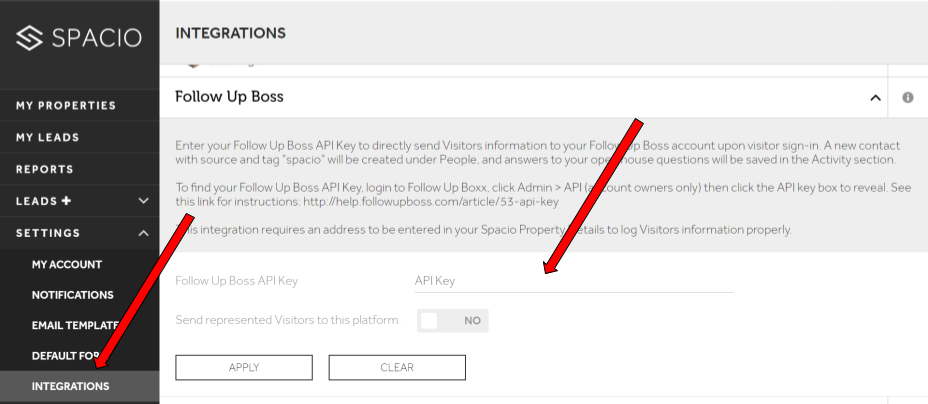928x404 pixels.
Task: Focus the Follow Up Boss API Key field
Action: point(573,281)
